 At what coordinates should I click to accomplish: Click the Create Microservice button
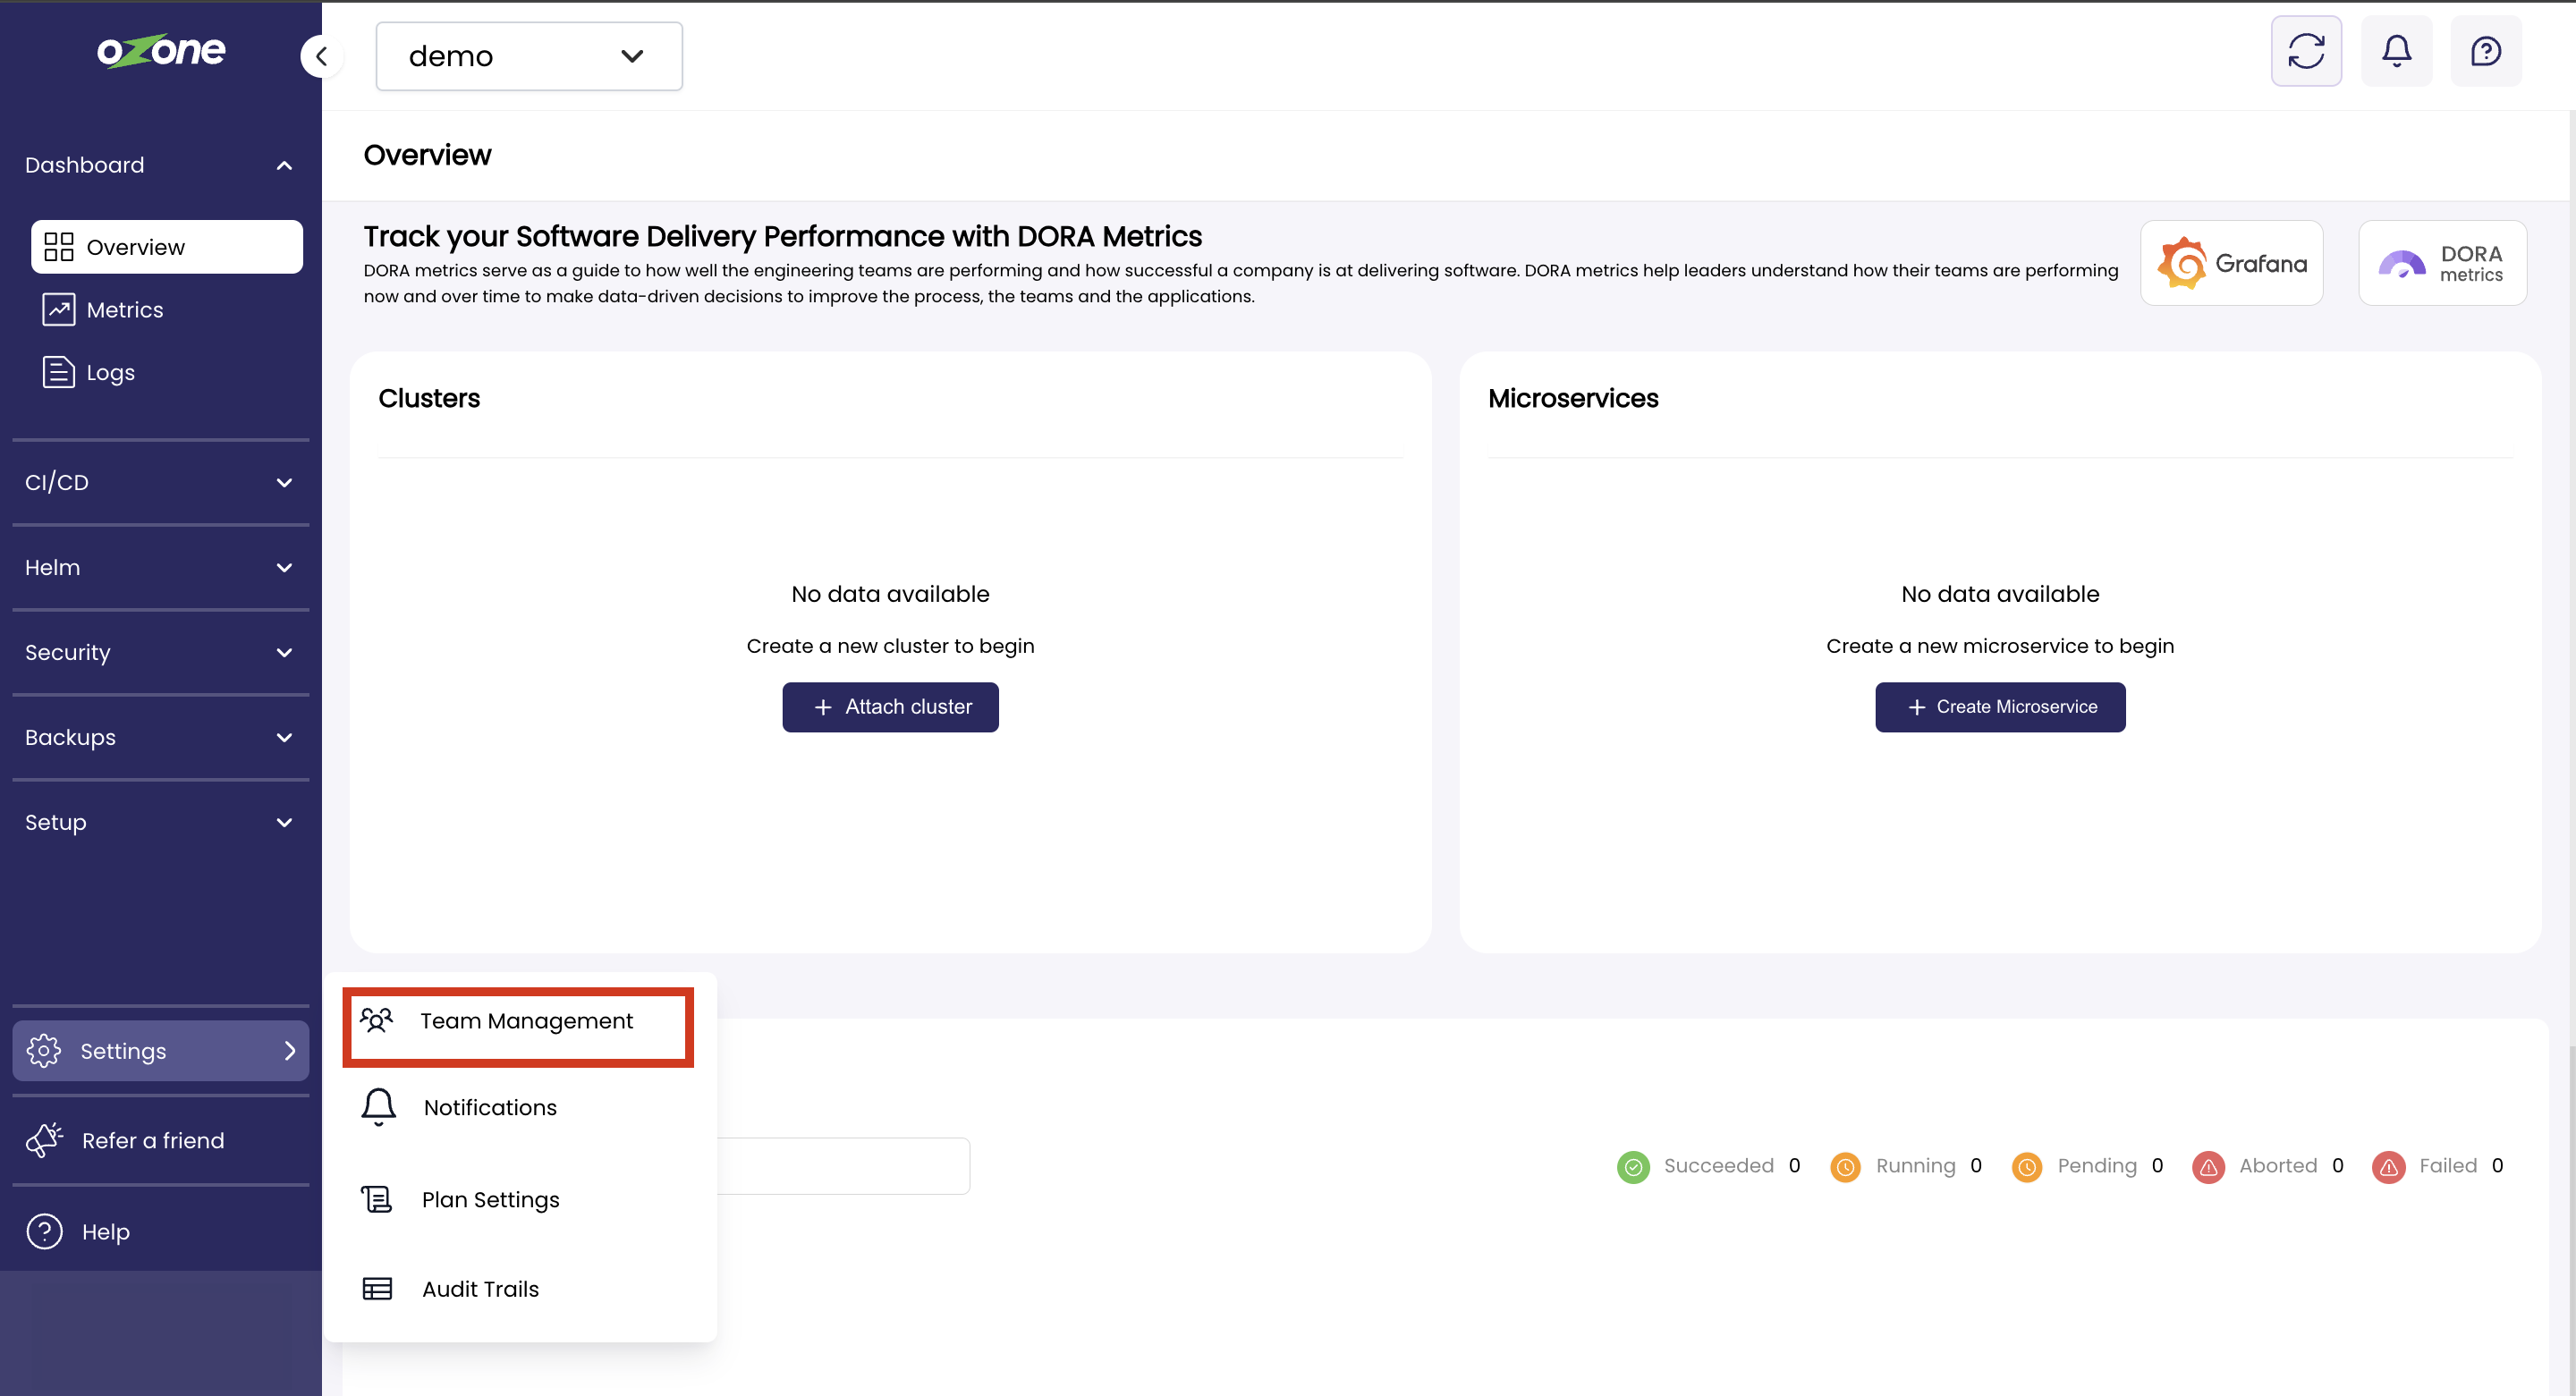[x=1999, y=707]
